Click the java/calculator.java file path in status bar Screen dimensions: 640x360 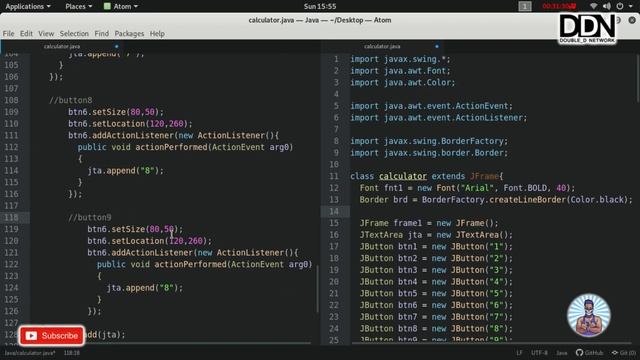coord(30,353)
